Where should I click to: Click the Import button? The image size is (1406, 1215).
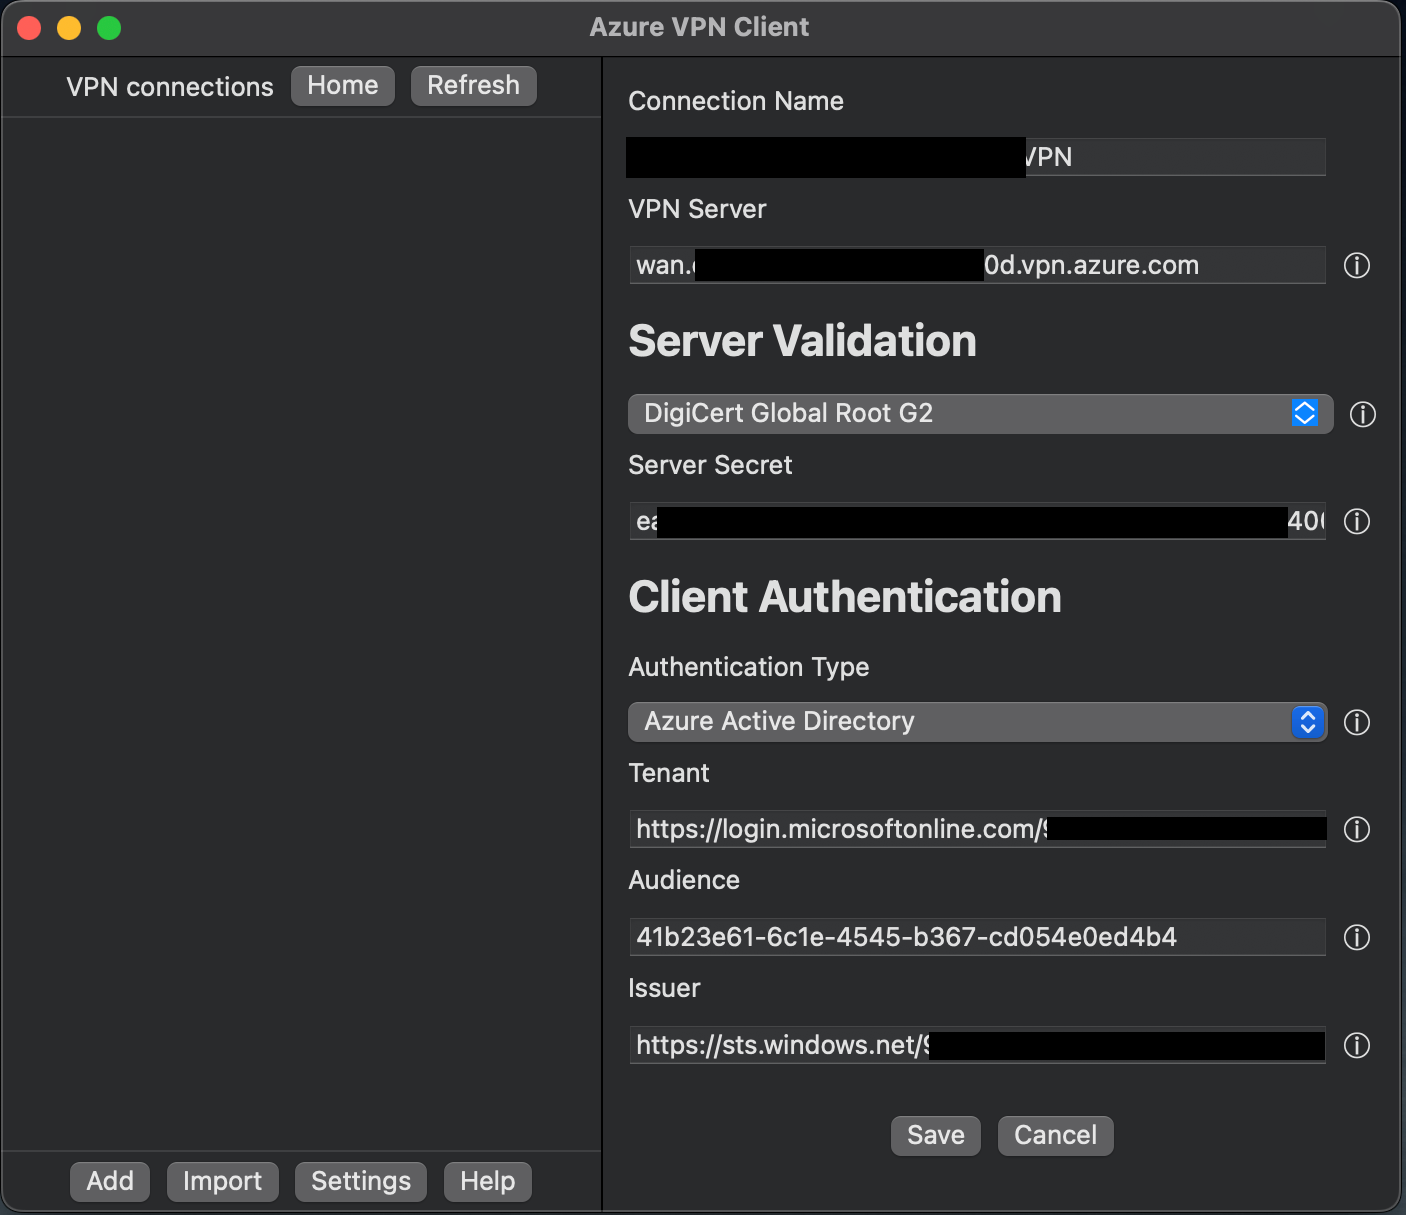click(x=222, y=1181)
